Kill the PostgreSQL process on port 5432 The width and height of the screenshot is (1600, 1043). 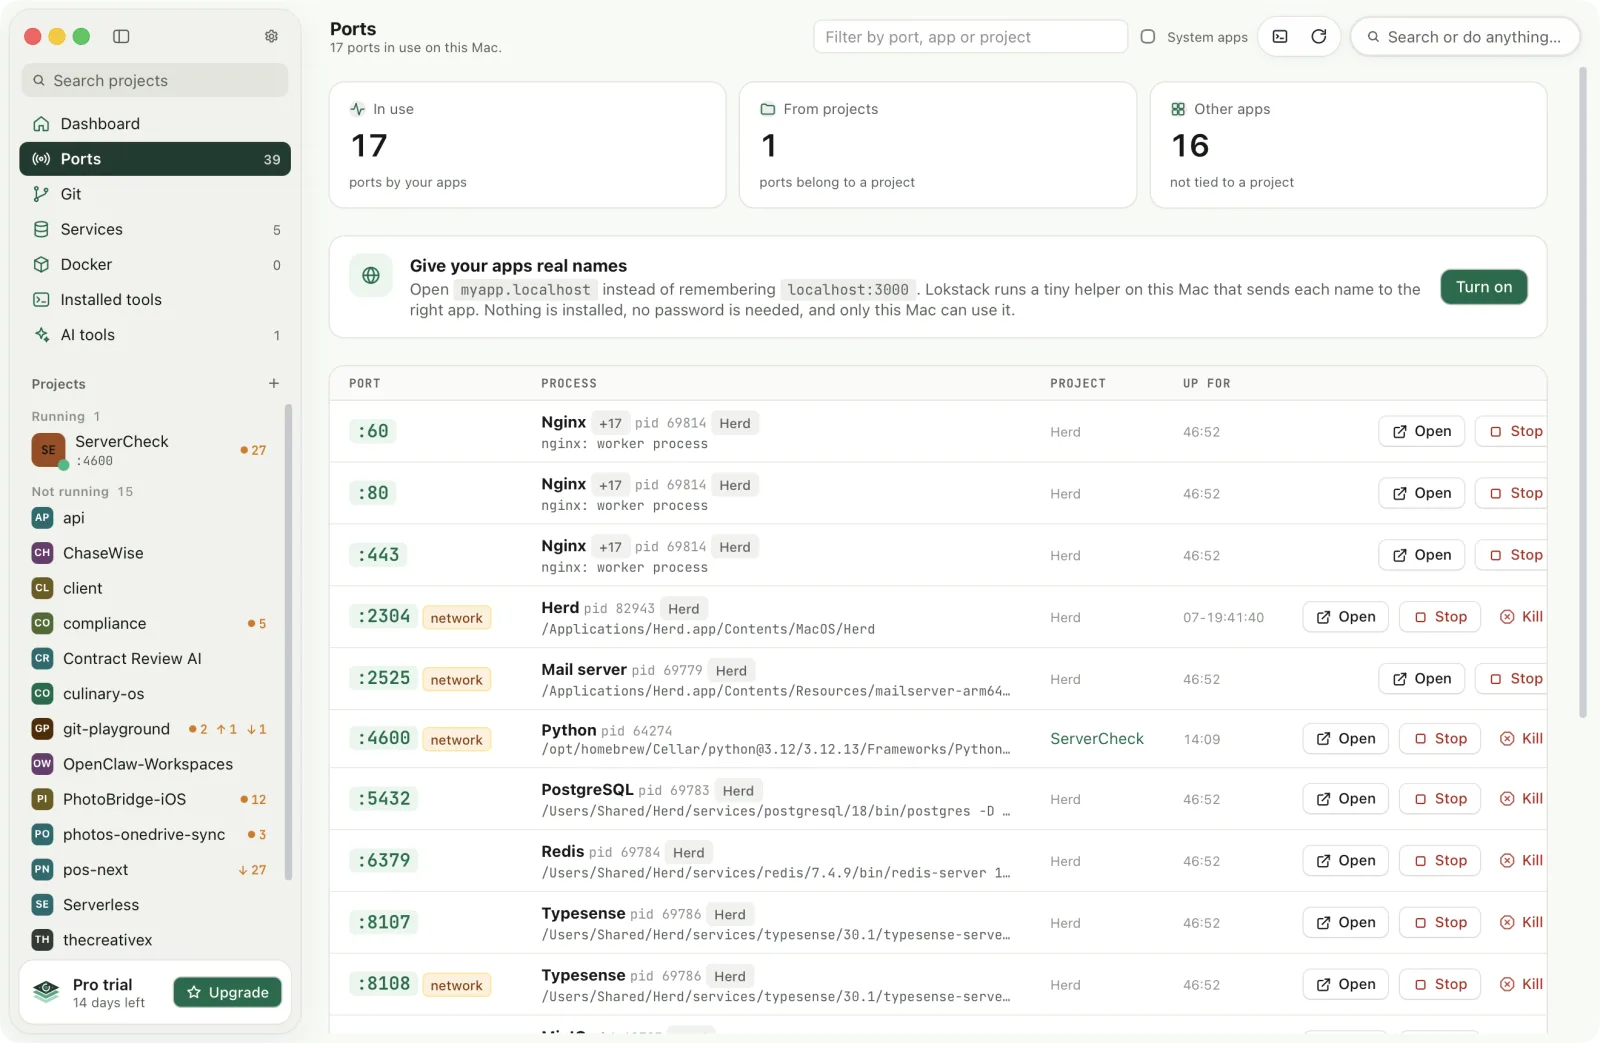(1522, 799)
